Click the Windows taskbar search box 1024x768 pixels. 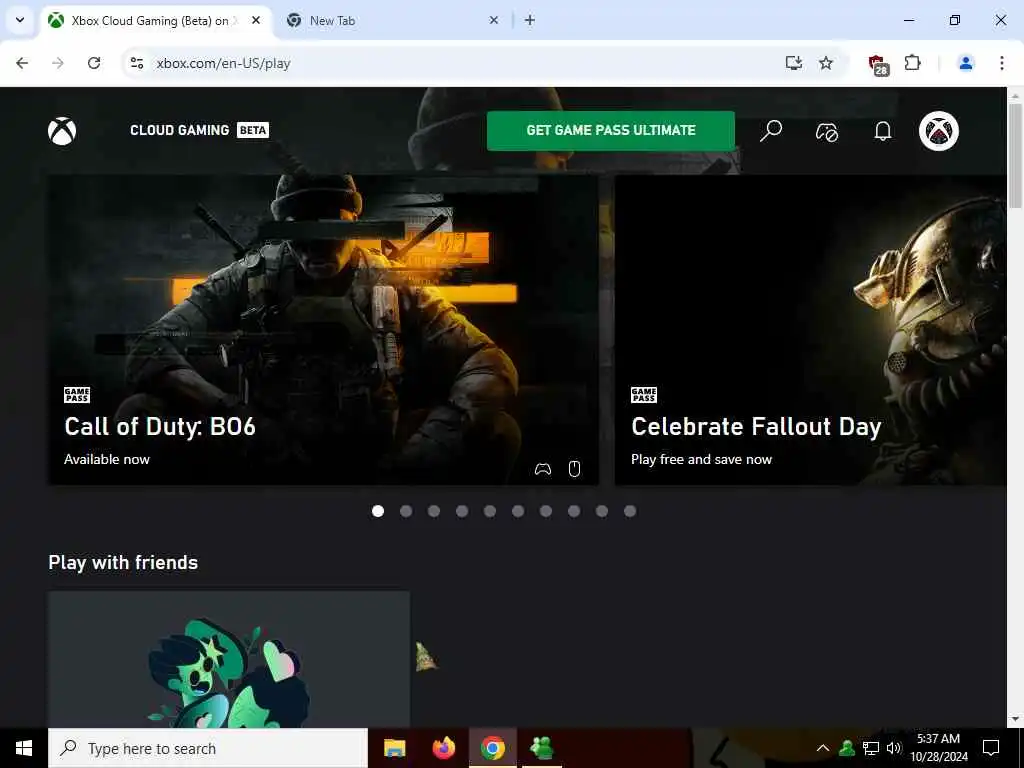[x=208, y=748]
